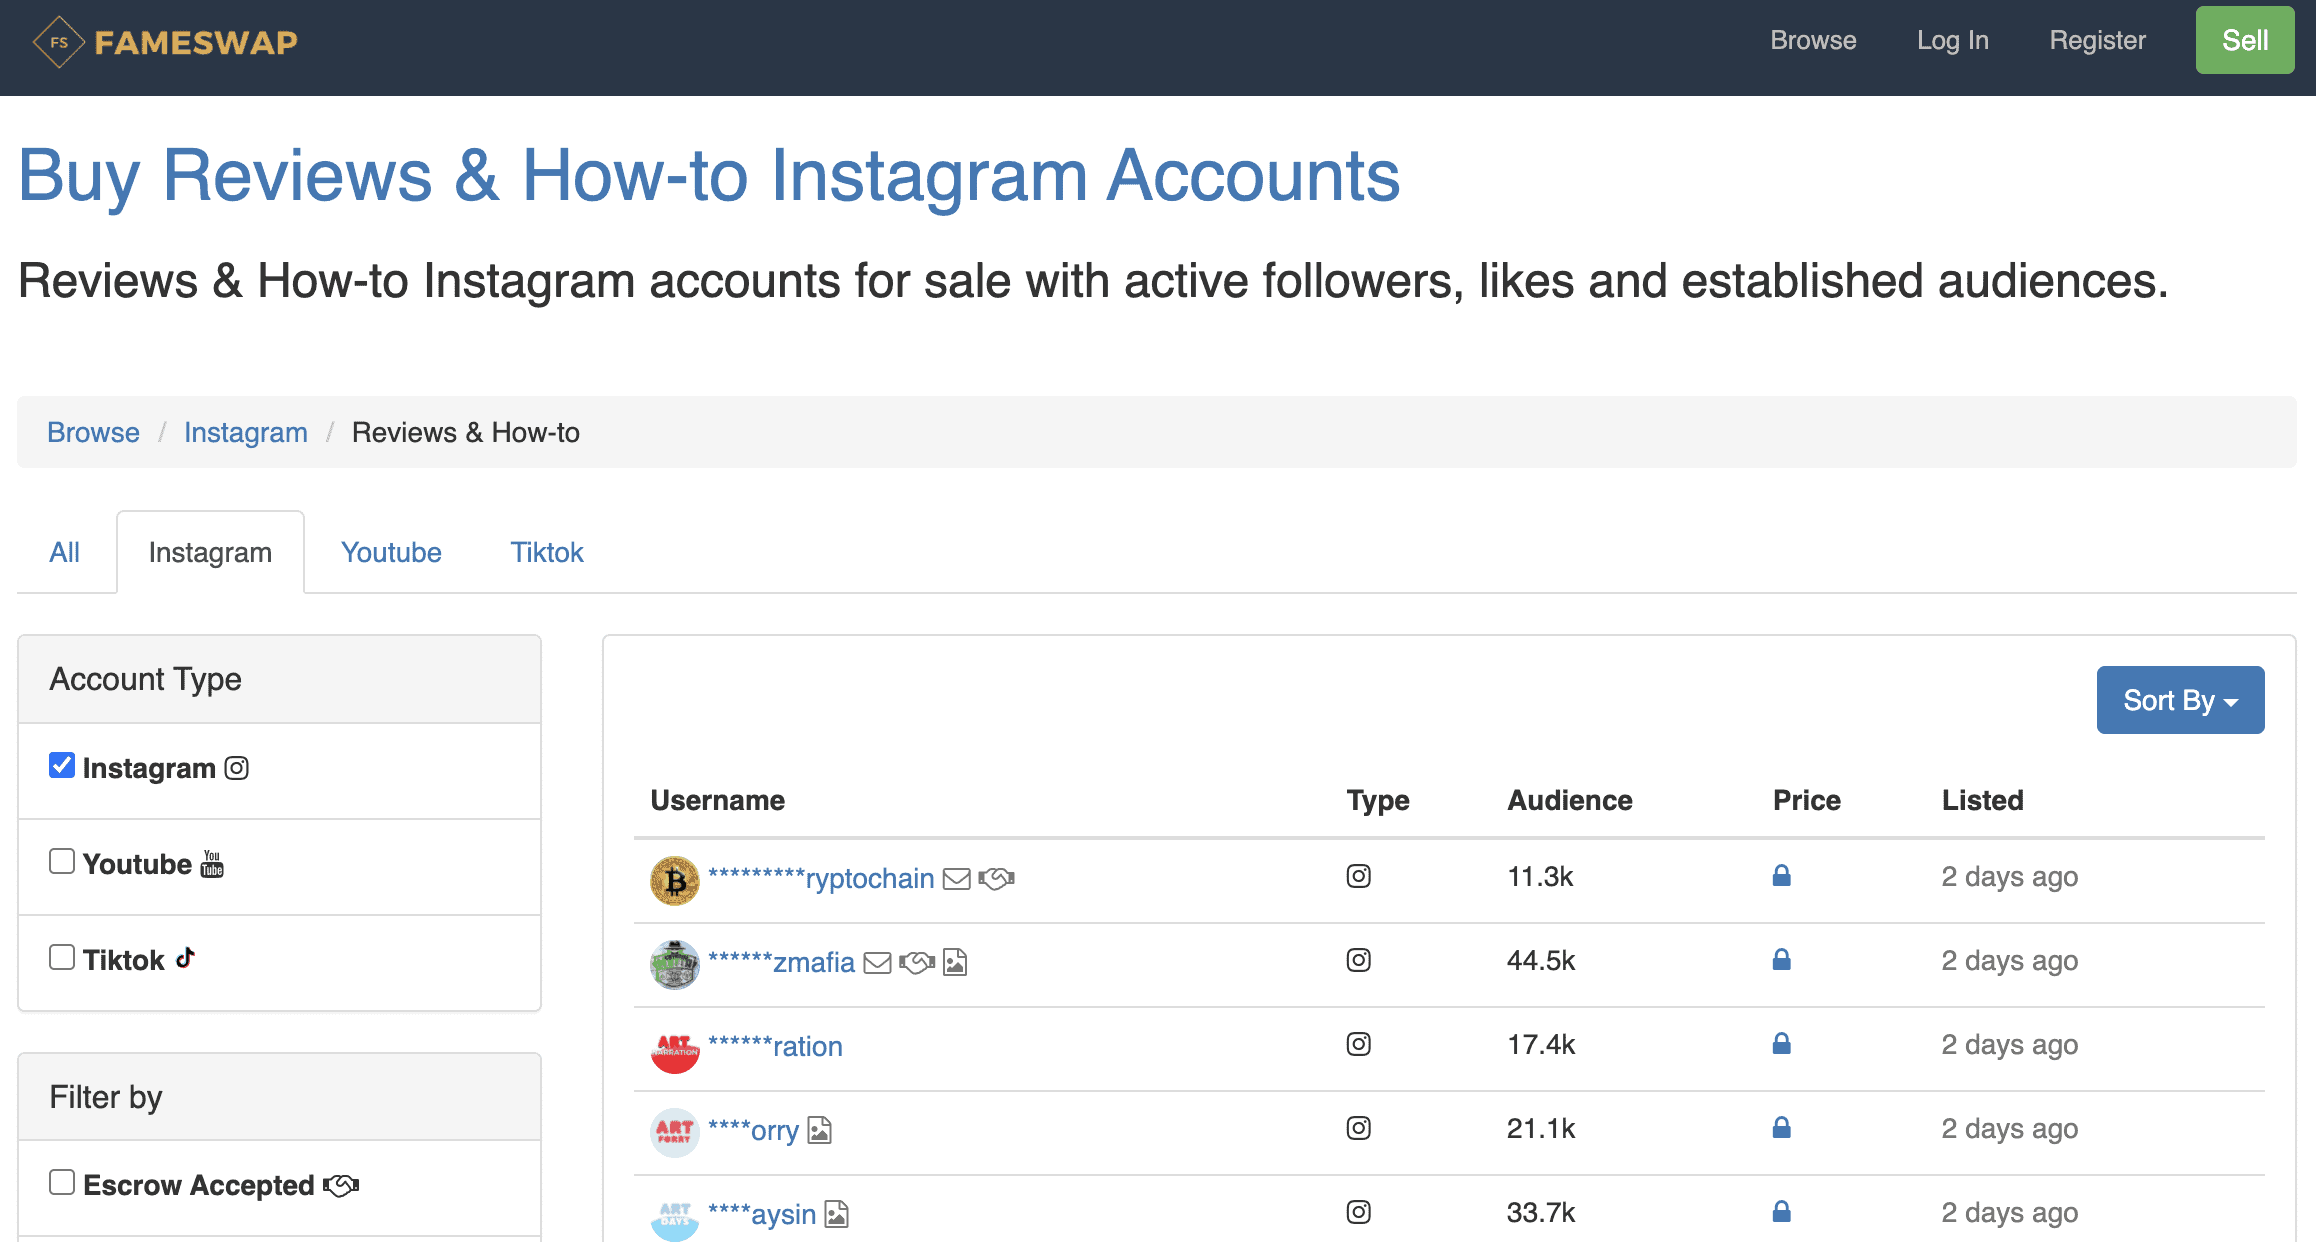Select the Instagram tab
2316x1242 pixels.
click(x=208, y=551)
